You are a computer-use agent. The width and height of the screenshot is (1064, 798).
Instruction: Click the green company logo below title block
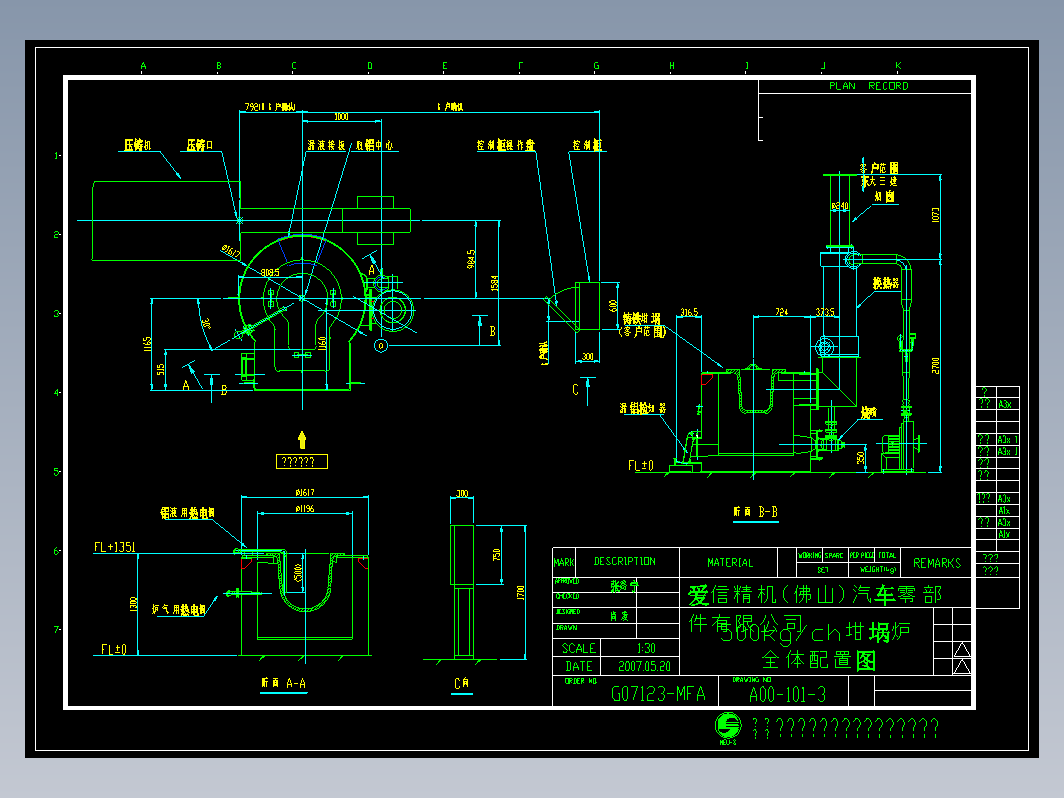point(729,725)
